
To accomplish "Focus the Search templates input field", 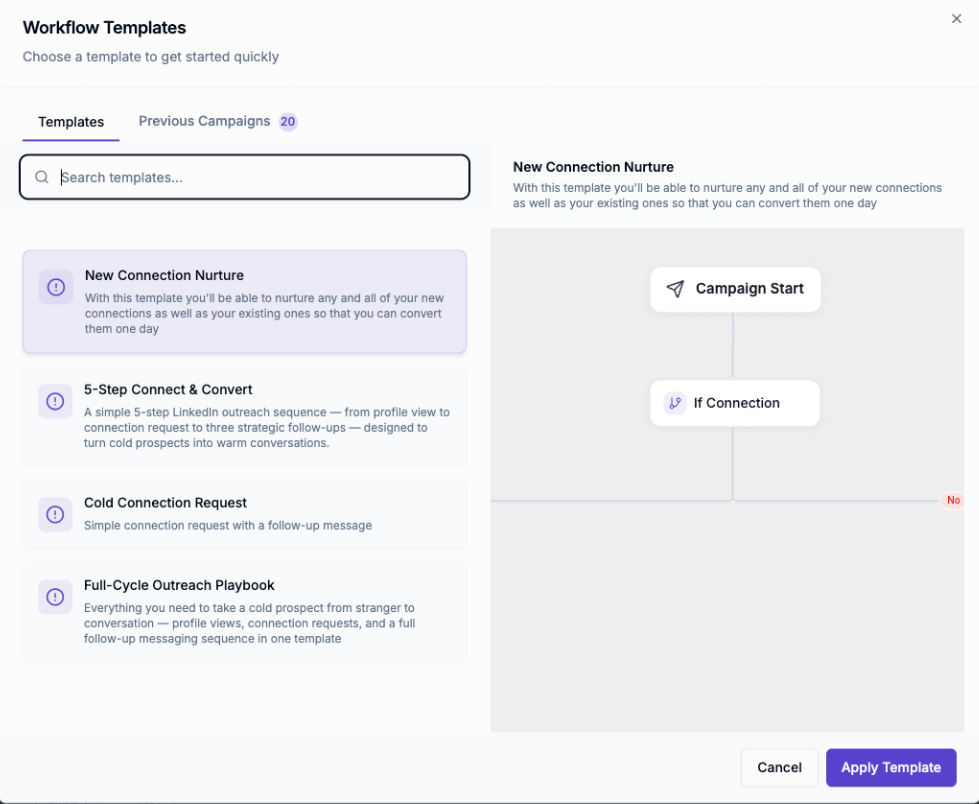I will tap(245, 177).
